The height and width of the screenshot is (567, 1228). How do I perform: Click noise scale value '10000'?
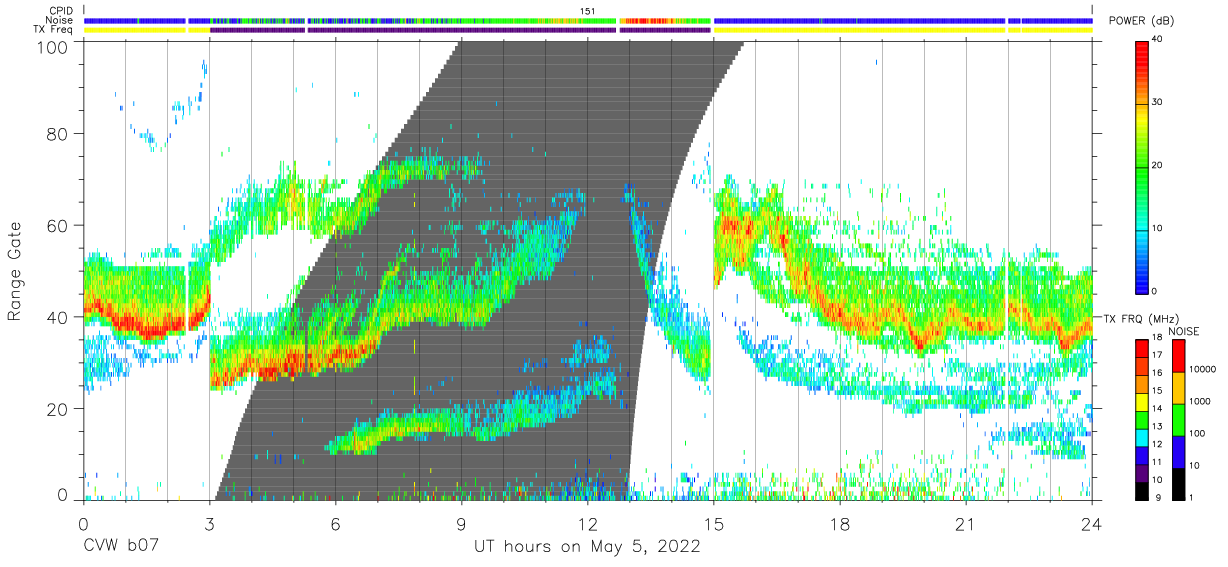1205,370
